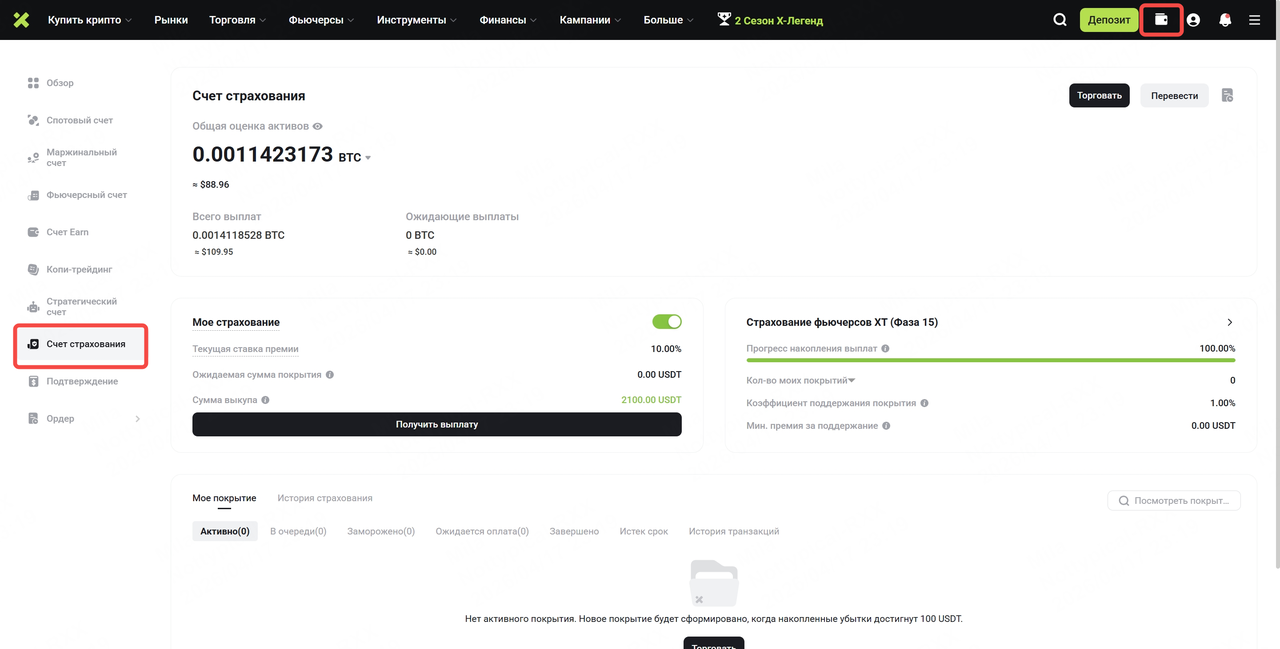Click the Торговать button beside Перевести
1280x649 pixels.
1100,95
